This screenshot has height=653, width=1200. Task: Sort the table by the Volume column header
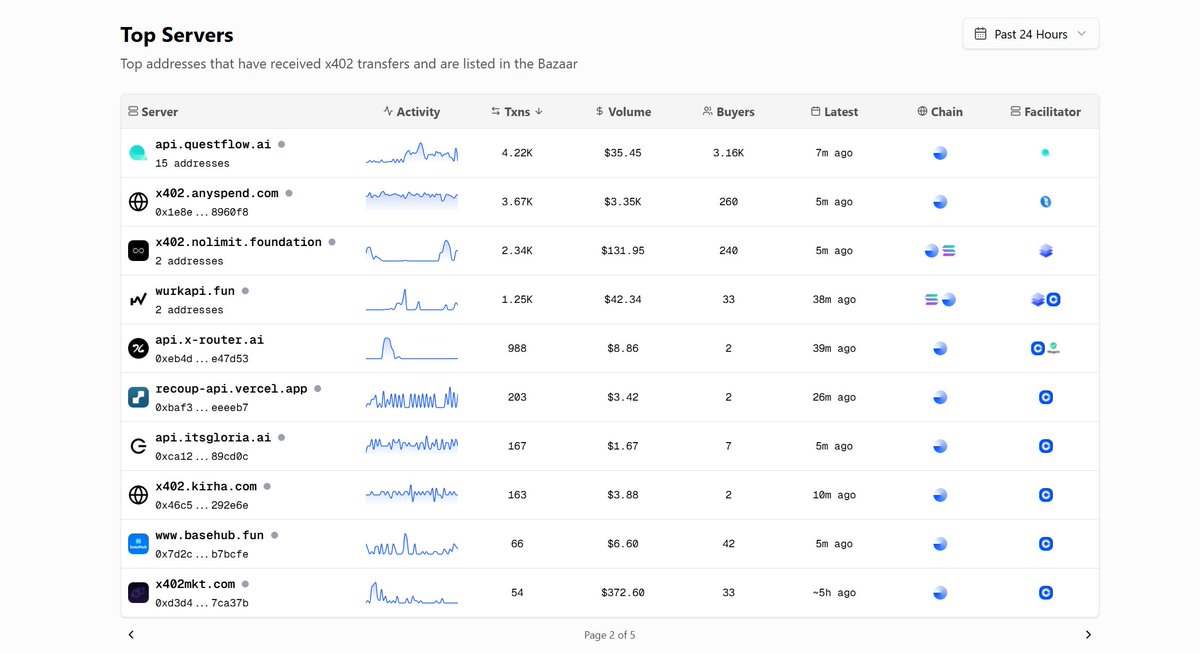point(623,112)
